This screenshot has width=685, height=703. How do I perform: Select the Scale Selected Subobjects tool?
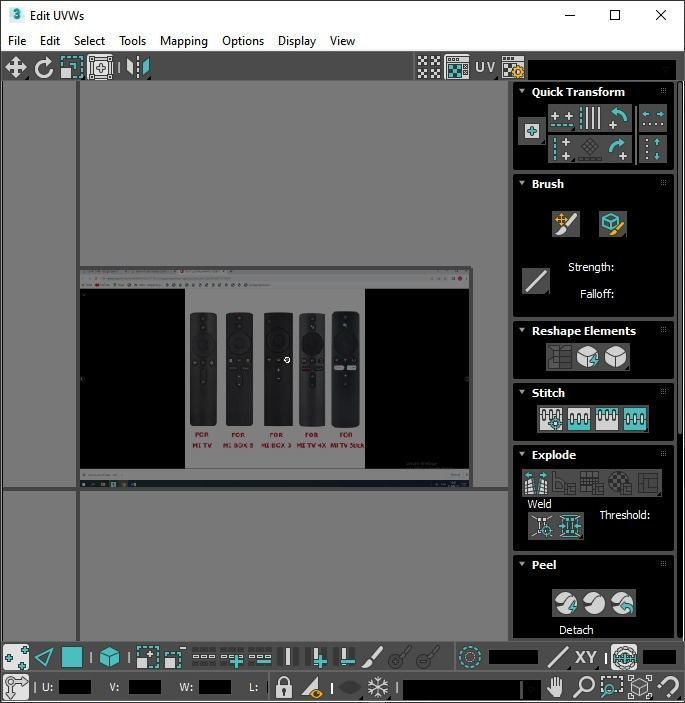72,68
